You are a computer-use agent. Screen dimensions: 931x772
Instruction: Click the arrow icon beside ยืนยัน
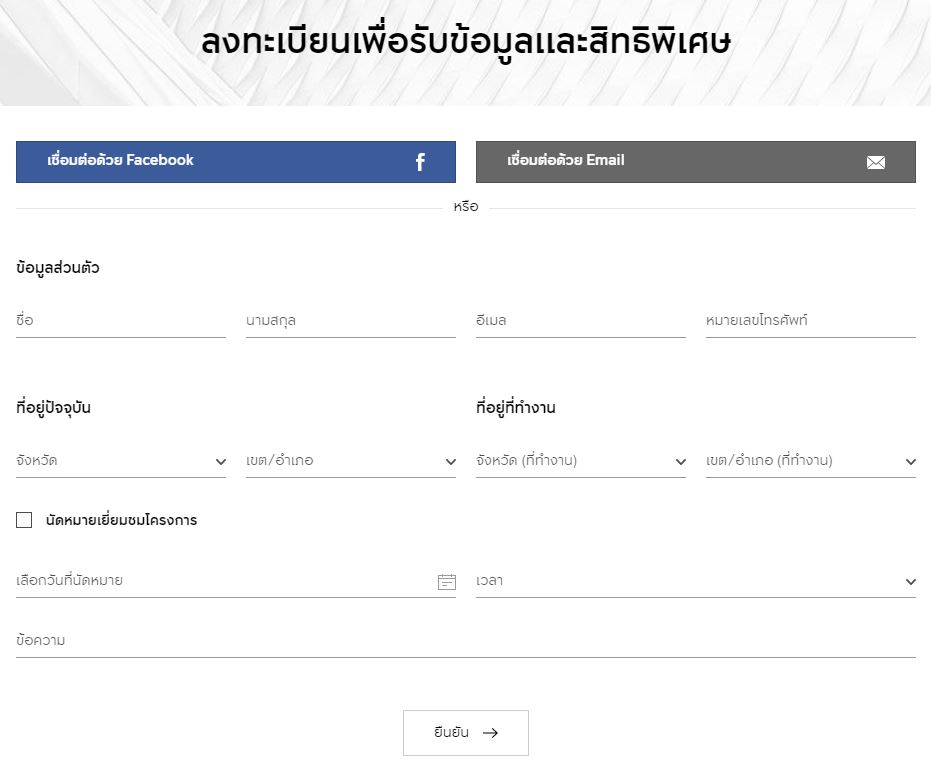[490, 733]
